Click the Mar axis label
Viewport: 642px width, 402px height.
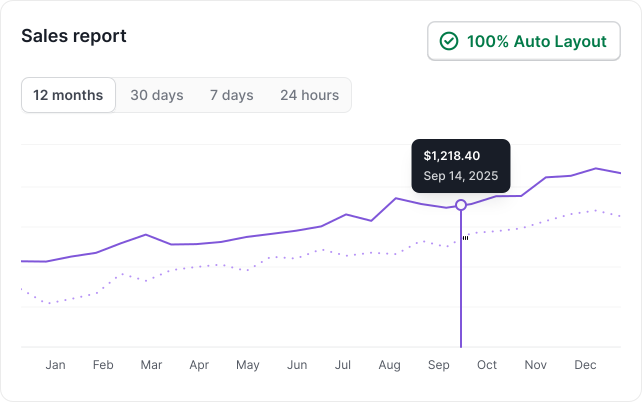(x=151, y=365)
